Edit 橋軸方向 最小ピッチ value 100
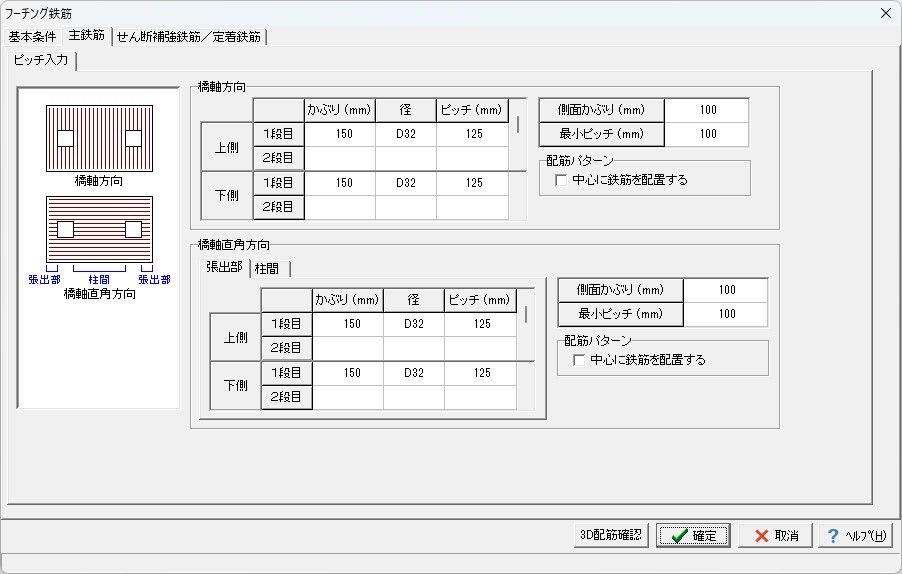The height and width of the screenshot is (574, 902). pyautogui.click(x=707, y=134)
